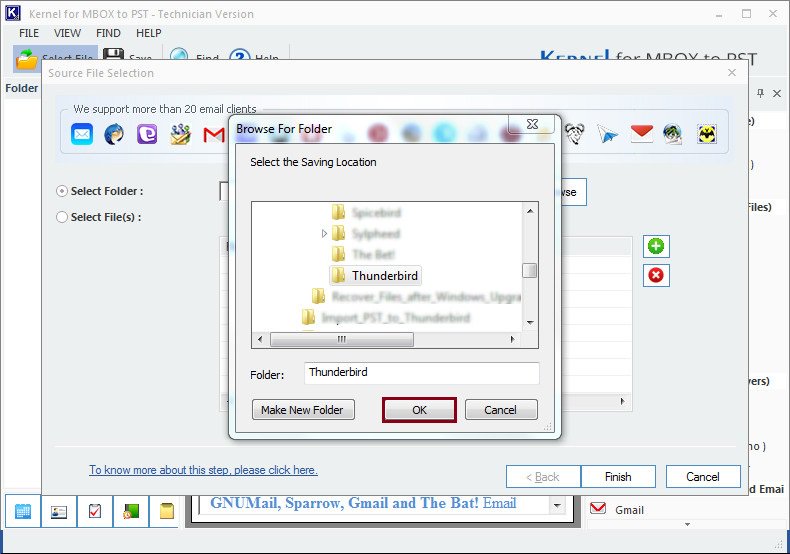Screen dimensions: 790x554
Task: Click Cancel in Browse For Folder dialog
Action: pyautogui.click(x=501, y=409)
